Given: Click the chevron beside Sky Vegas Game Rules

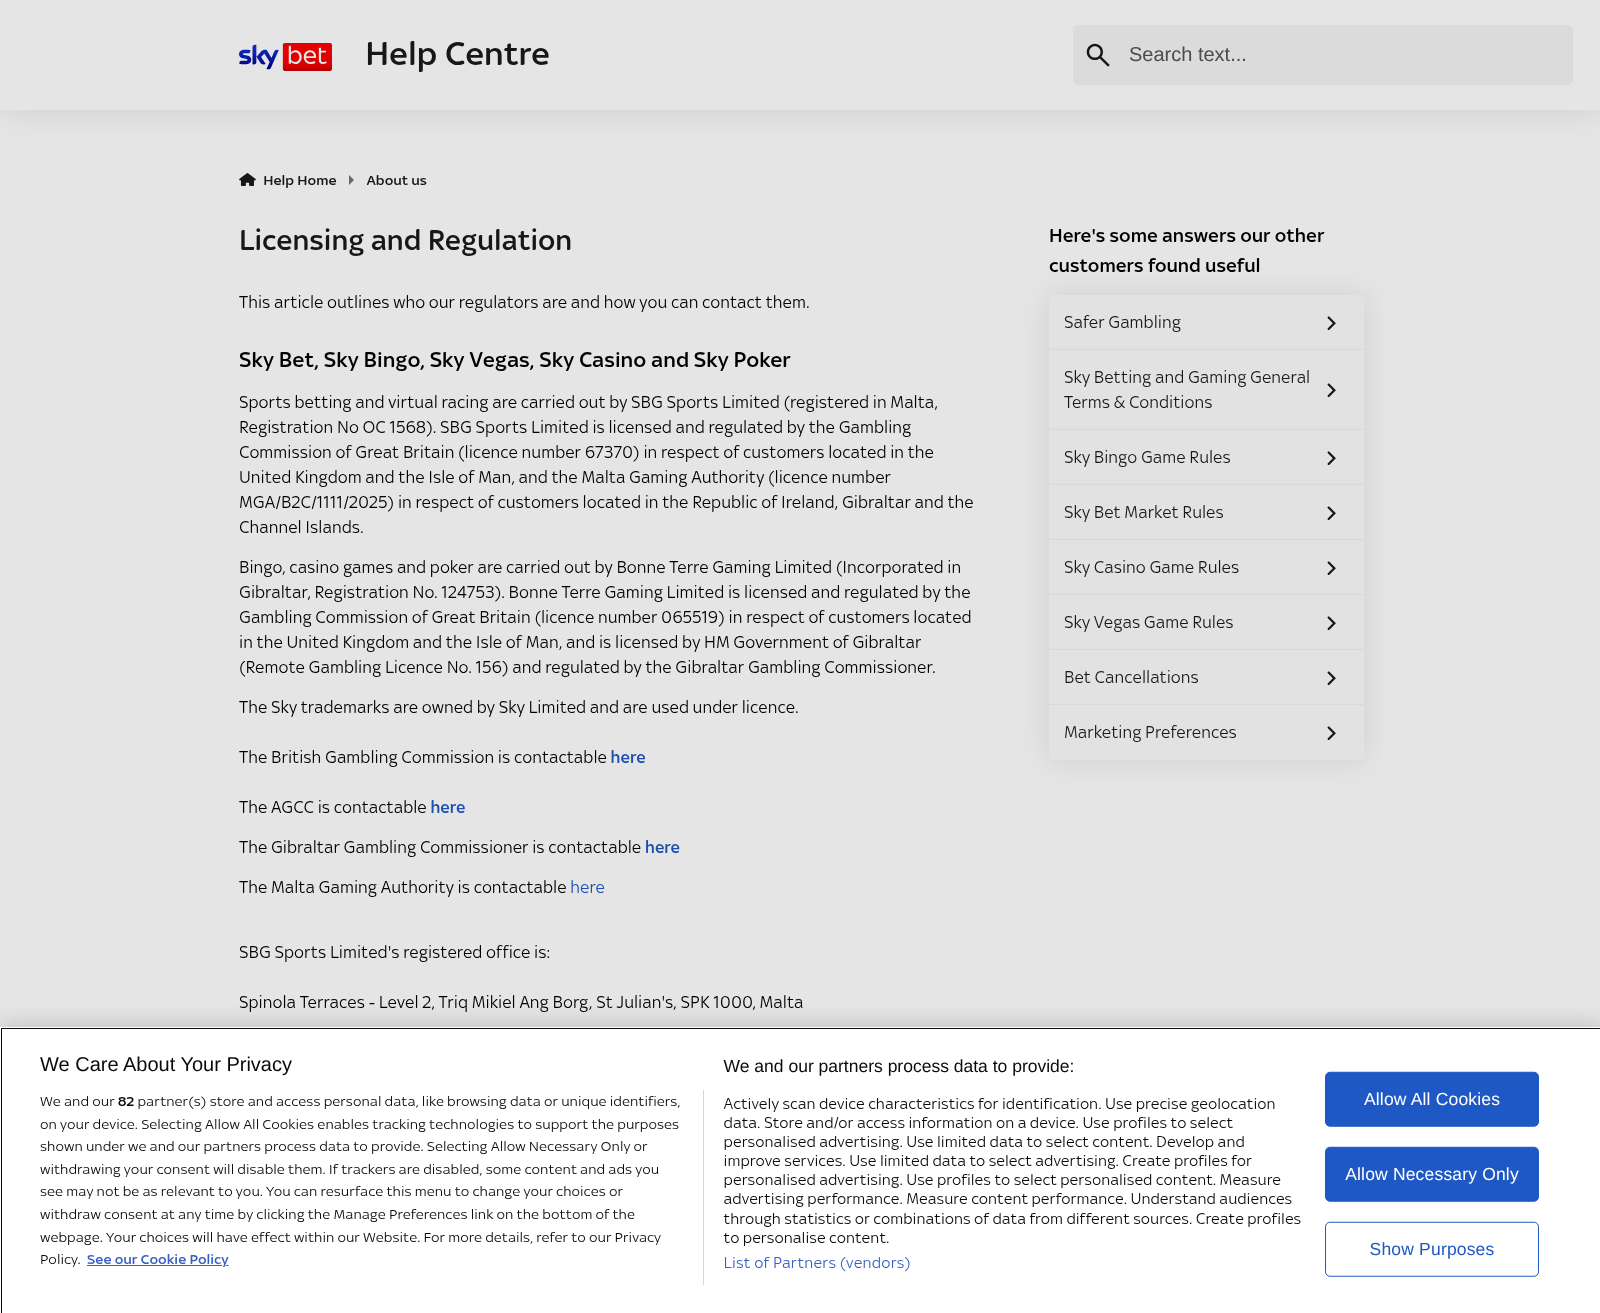Looking at the screenshot, I should pyautogui.click(x=1331, y=623).
